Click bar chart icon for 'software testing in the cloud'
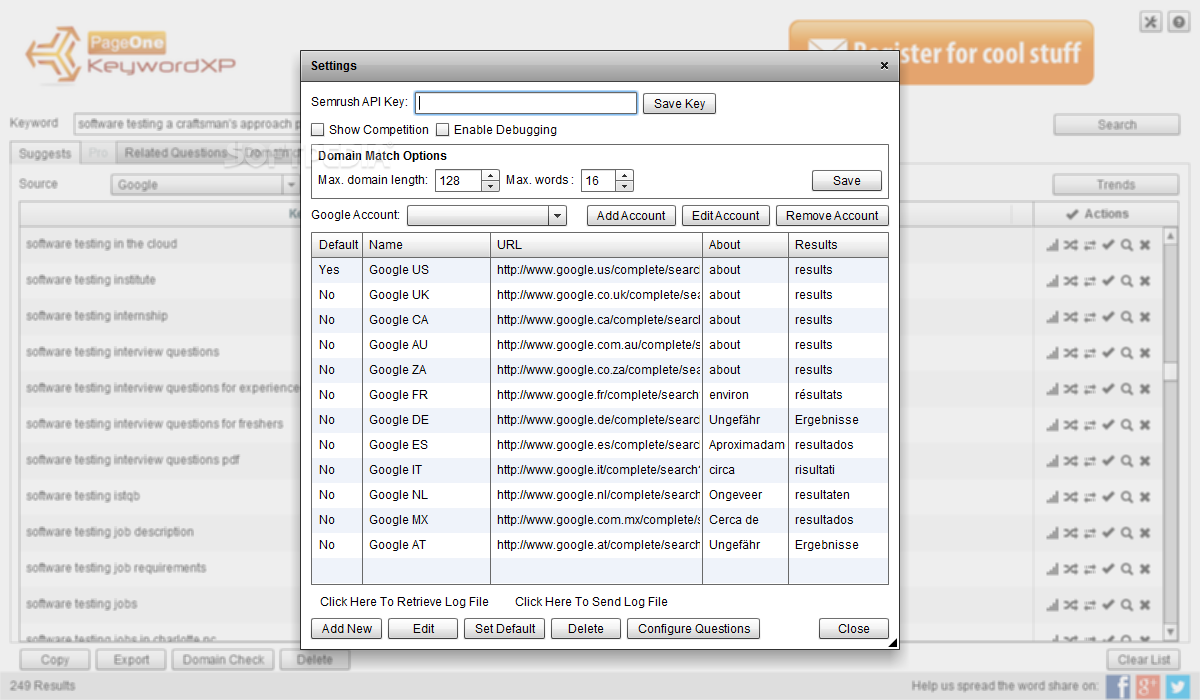The height and width of the screenshot is (700, 1200). point(1052,245)
